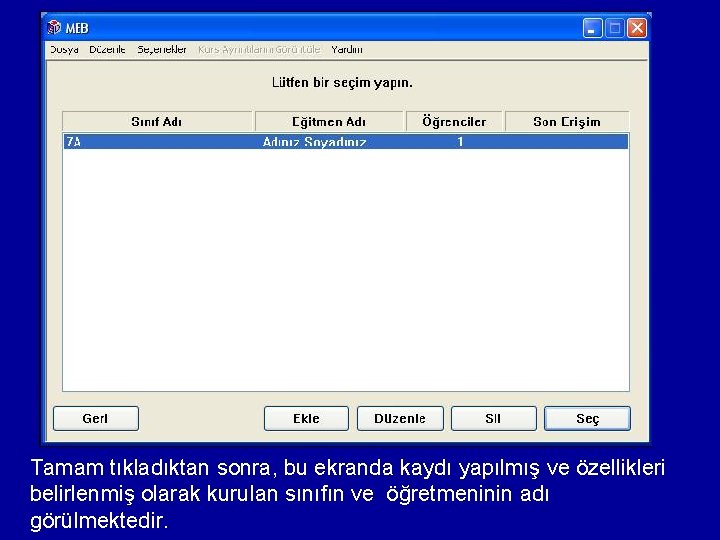Open the Seçenekler menu
Viewport: 720px width, 540px height.
162,50
